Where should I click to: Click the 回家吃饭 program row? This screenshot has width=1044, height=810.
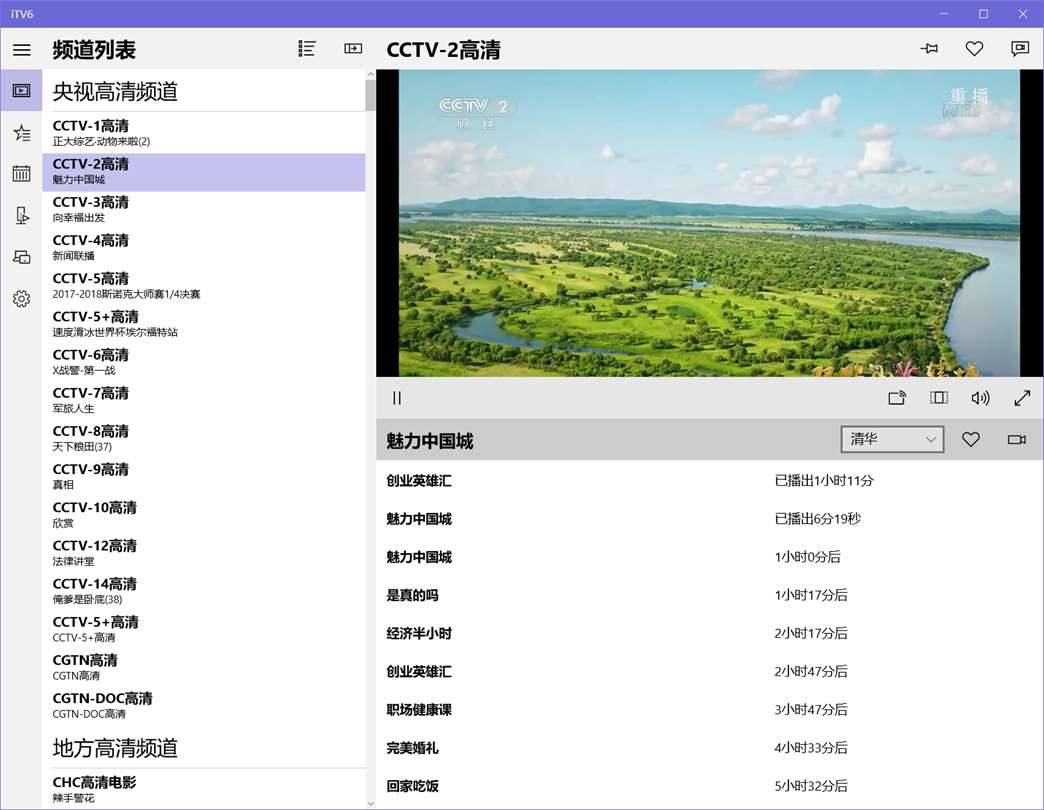710,786
